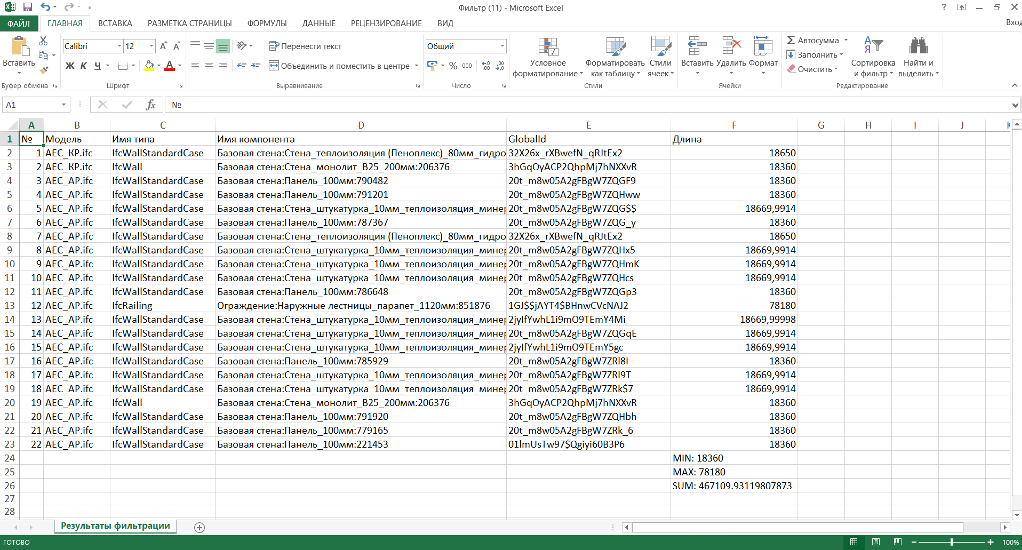
Task: Expand the borders dropdown arrow
Action: point(134,66)
